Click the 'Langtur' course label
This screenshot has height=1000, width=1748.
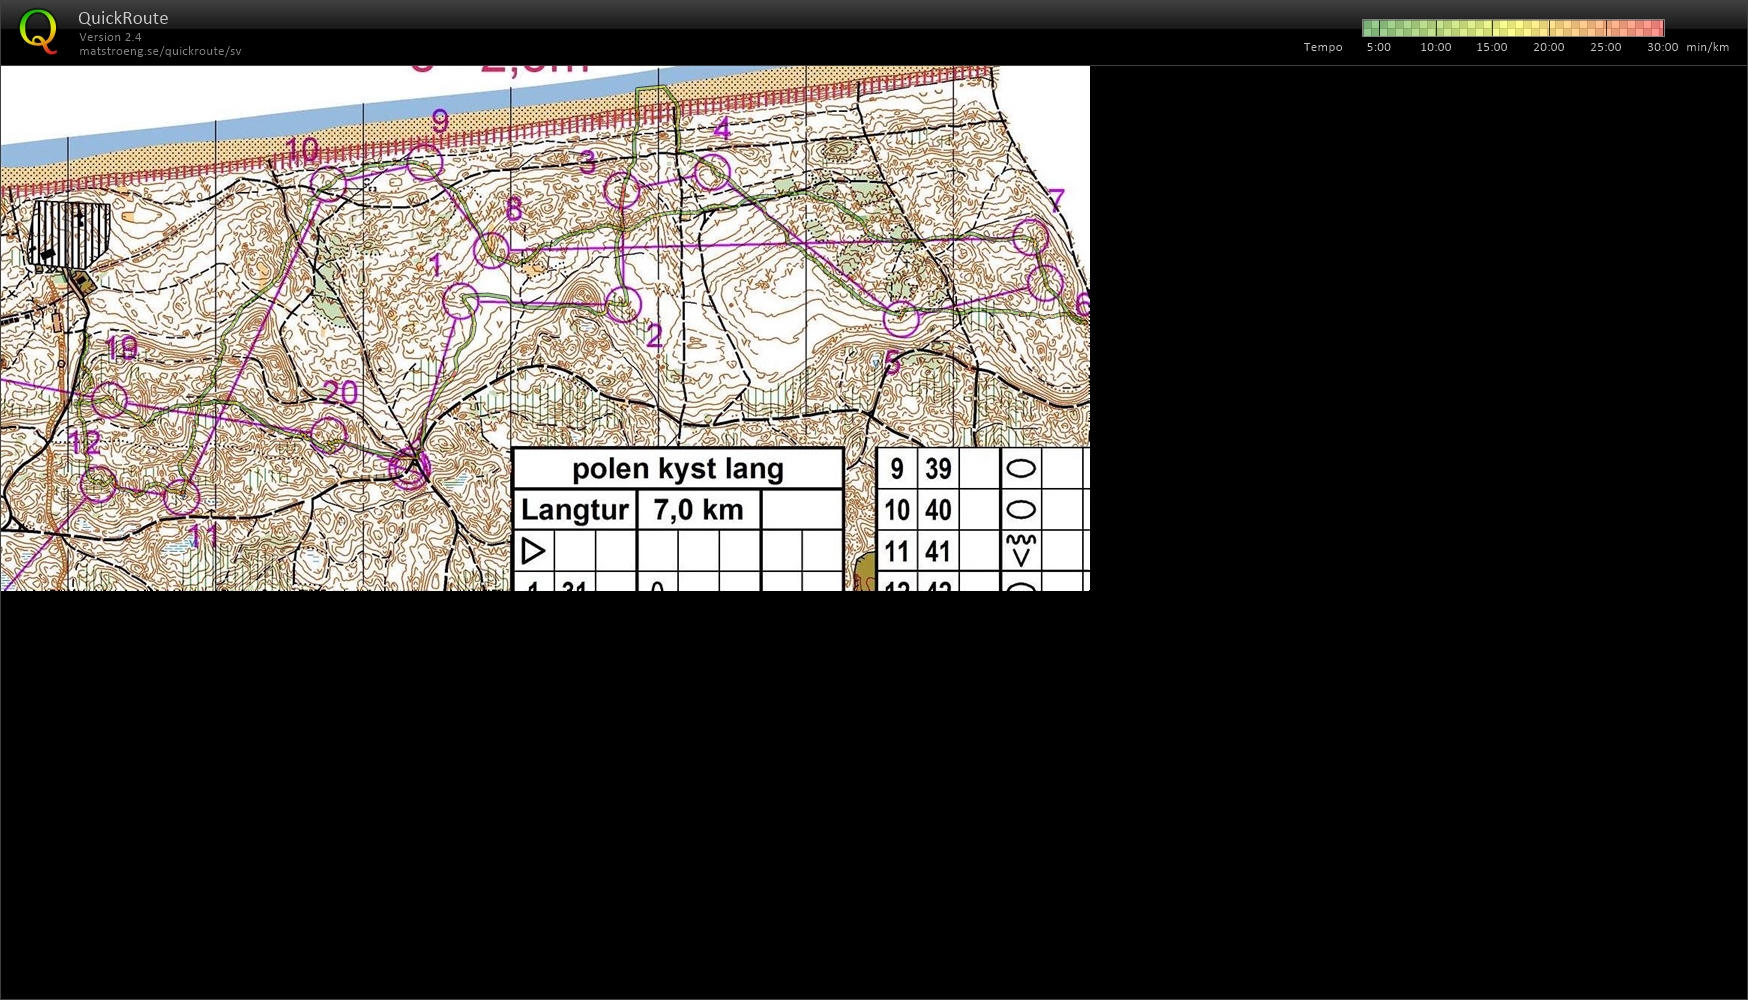[575, 510]
